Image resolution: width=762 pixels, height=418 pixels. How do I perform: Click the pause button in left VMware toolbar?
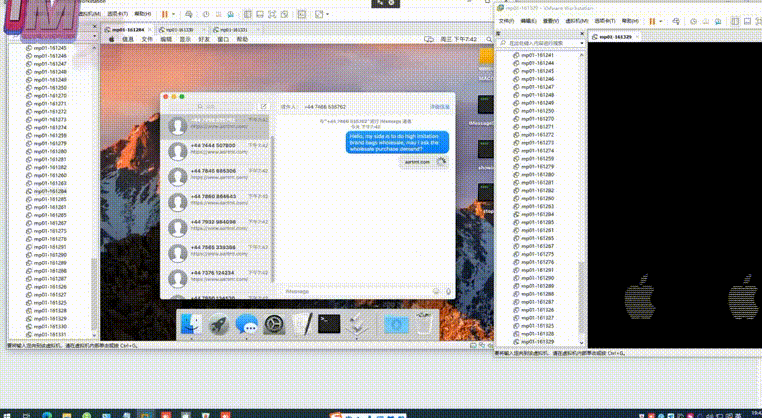(x=165, y=14)
